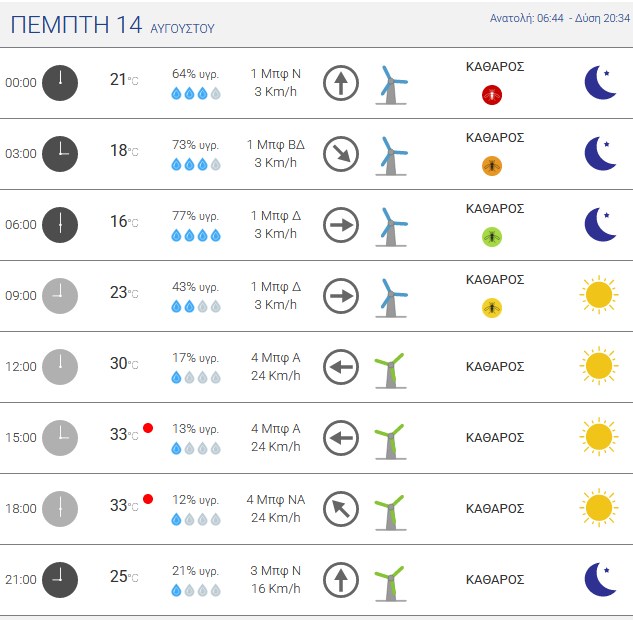The height and width of the screenshot is (620, 633).
Task: Click the sun icon at 15:00
Action: [599, 437]
